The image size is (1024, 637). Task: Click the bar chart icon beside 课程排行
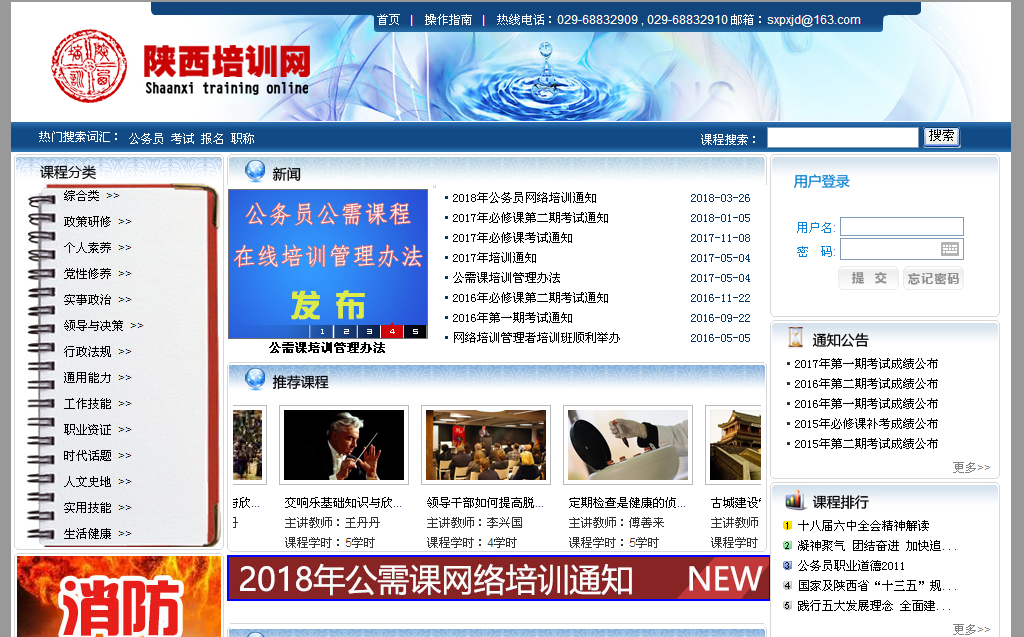pyautogui.click(x=795, y=500)
